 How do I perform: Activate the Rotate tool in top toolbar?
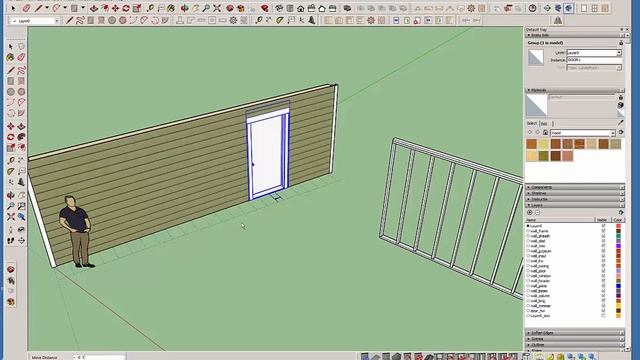point(126,8)
